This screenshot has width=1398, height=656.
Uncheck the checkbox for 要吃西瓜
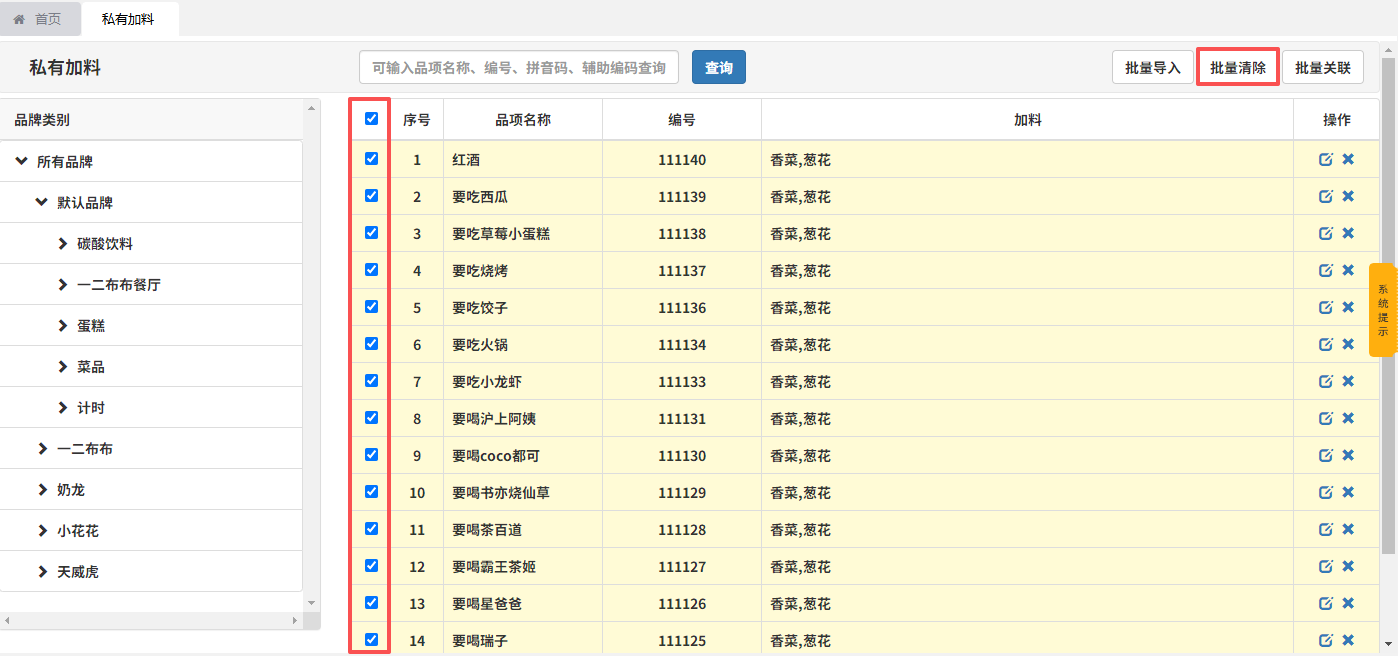(x=371, y=195)
